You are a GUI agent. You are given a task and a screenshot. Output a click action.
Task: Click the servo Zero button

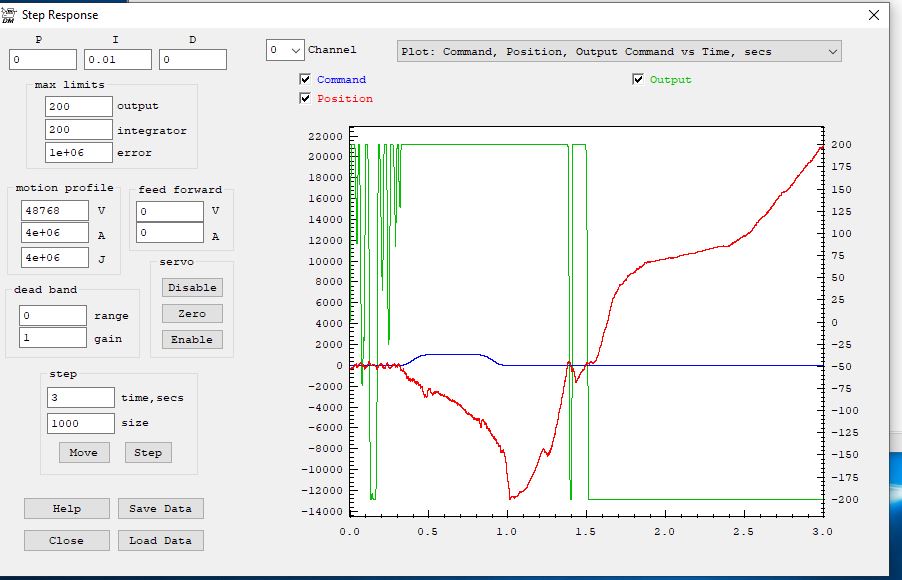coord(192,313)
